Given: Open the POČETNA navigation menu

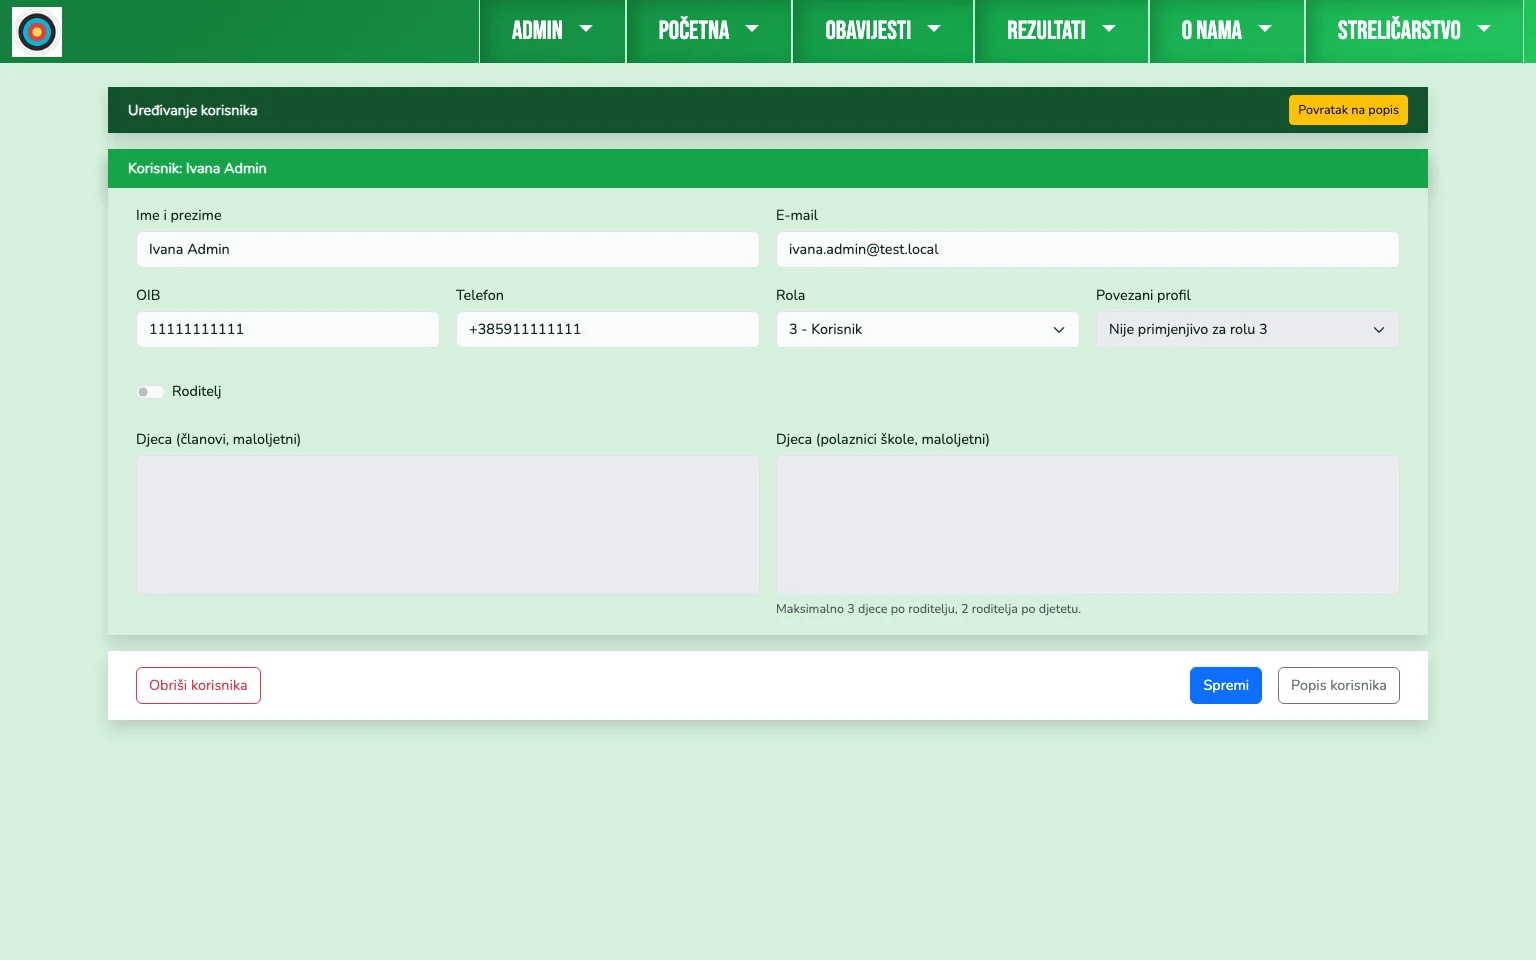Looking at the screenshot, I should [708, 31].
